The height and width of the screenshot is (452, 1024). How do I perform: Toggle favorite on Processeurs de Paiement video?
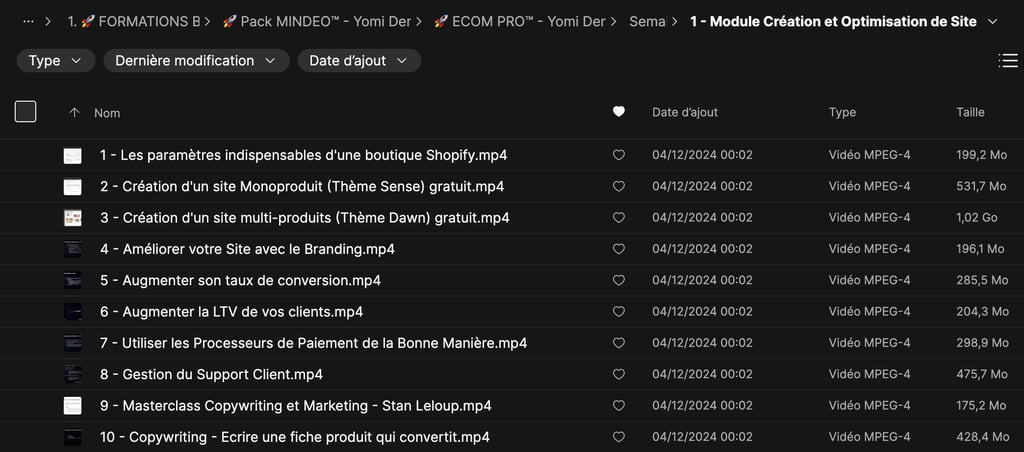pos(618,343)
